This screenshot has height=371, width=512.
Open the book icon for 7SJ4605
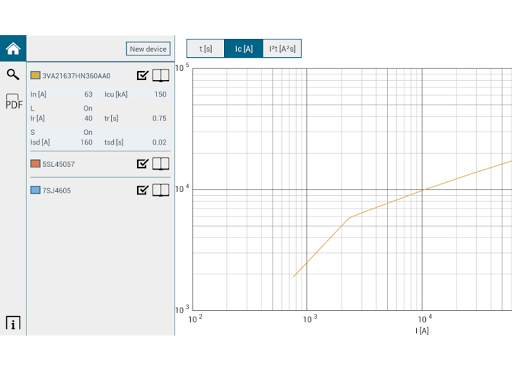click(161, 190)
